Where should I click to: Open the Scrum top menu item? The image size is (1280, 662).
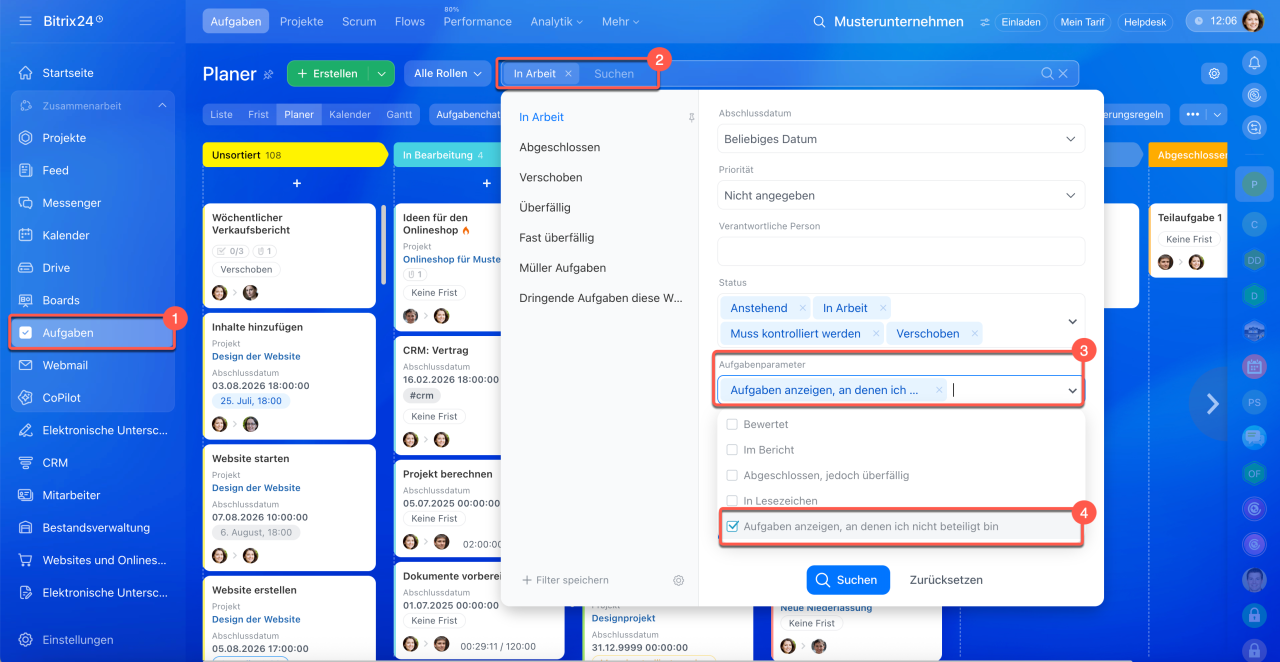tap(359, 21)
